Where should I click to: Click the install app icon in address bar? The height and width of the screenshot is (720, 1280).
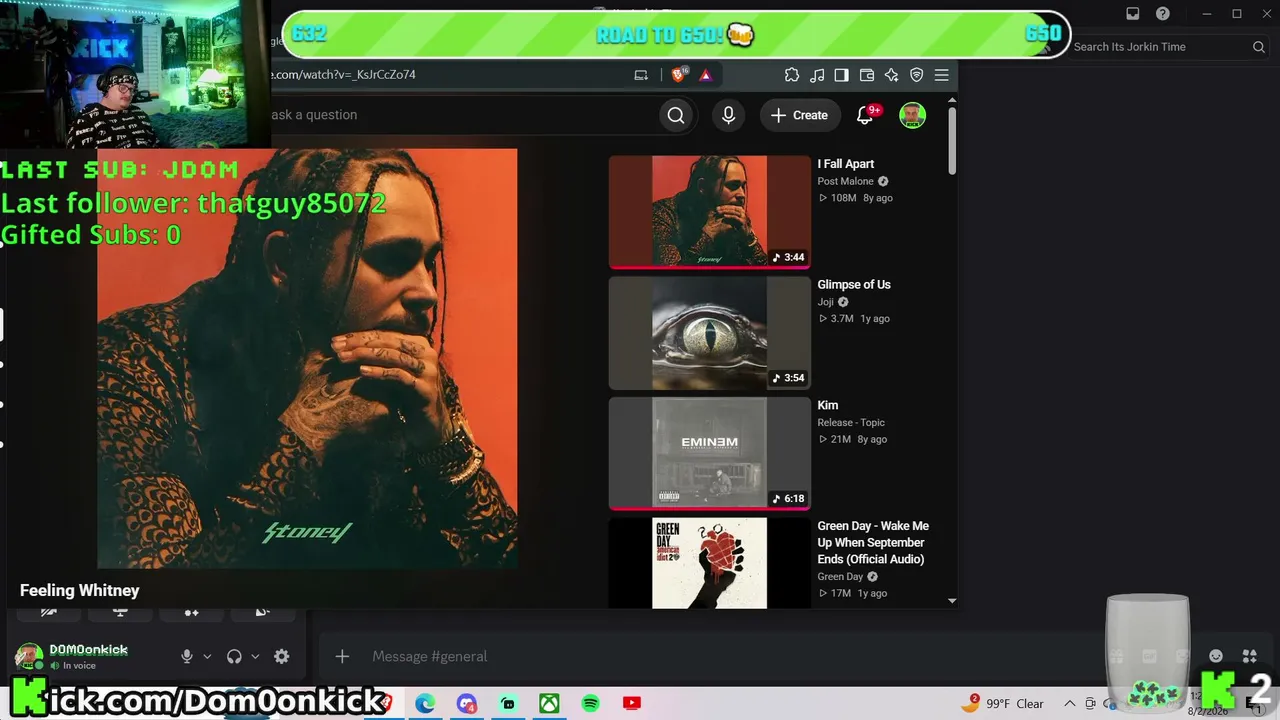[641, 75]
